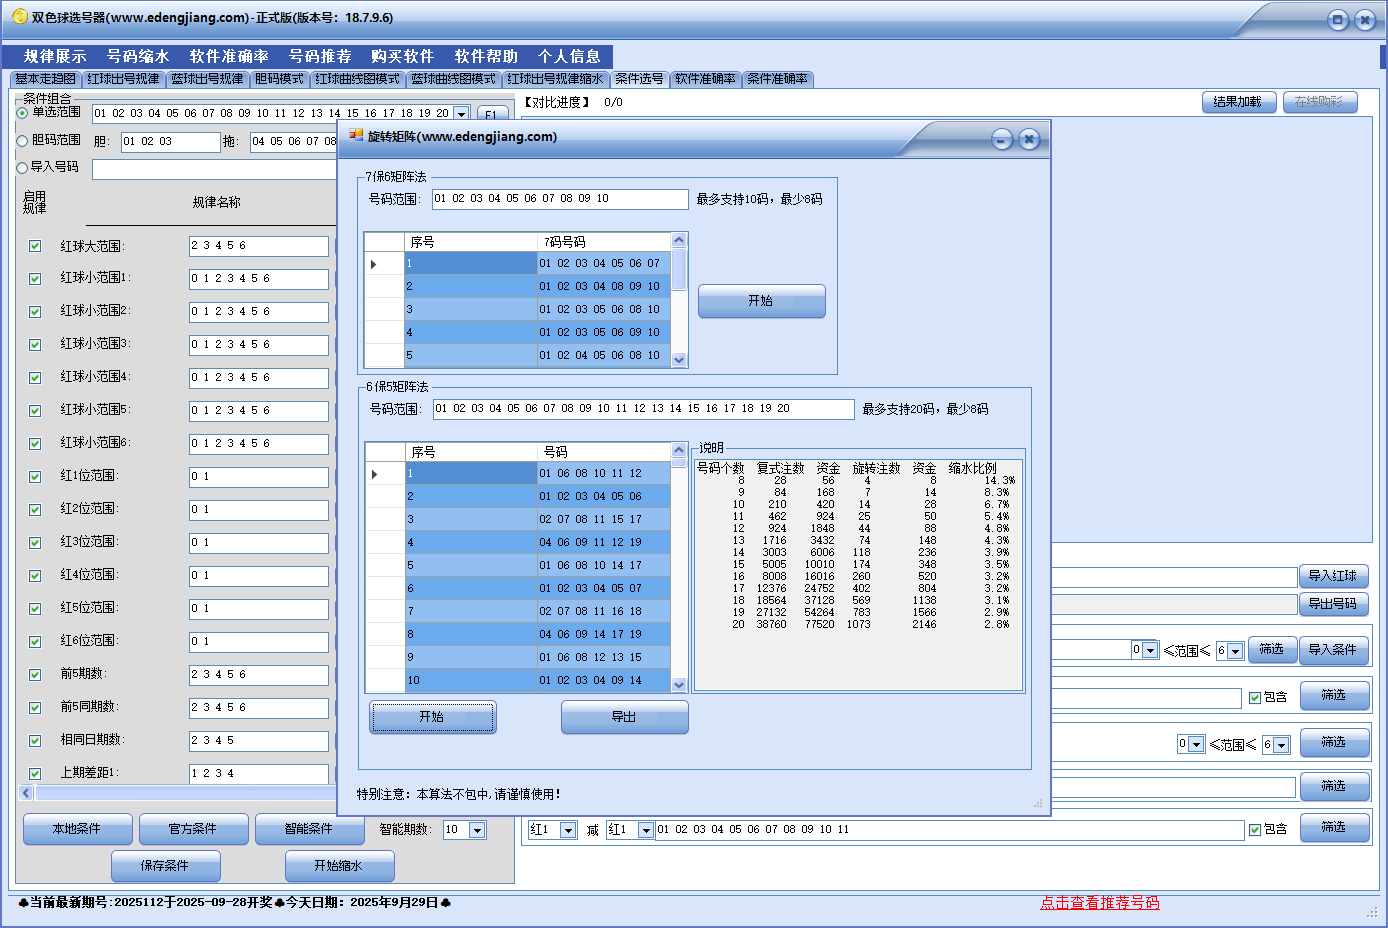
Task: Click the rotation matrix dialog's title icon
Action: coord(356,136)
